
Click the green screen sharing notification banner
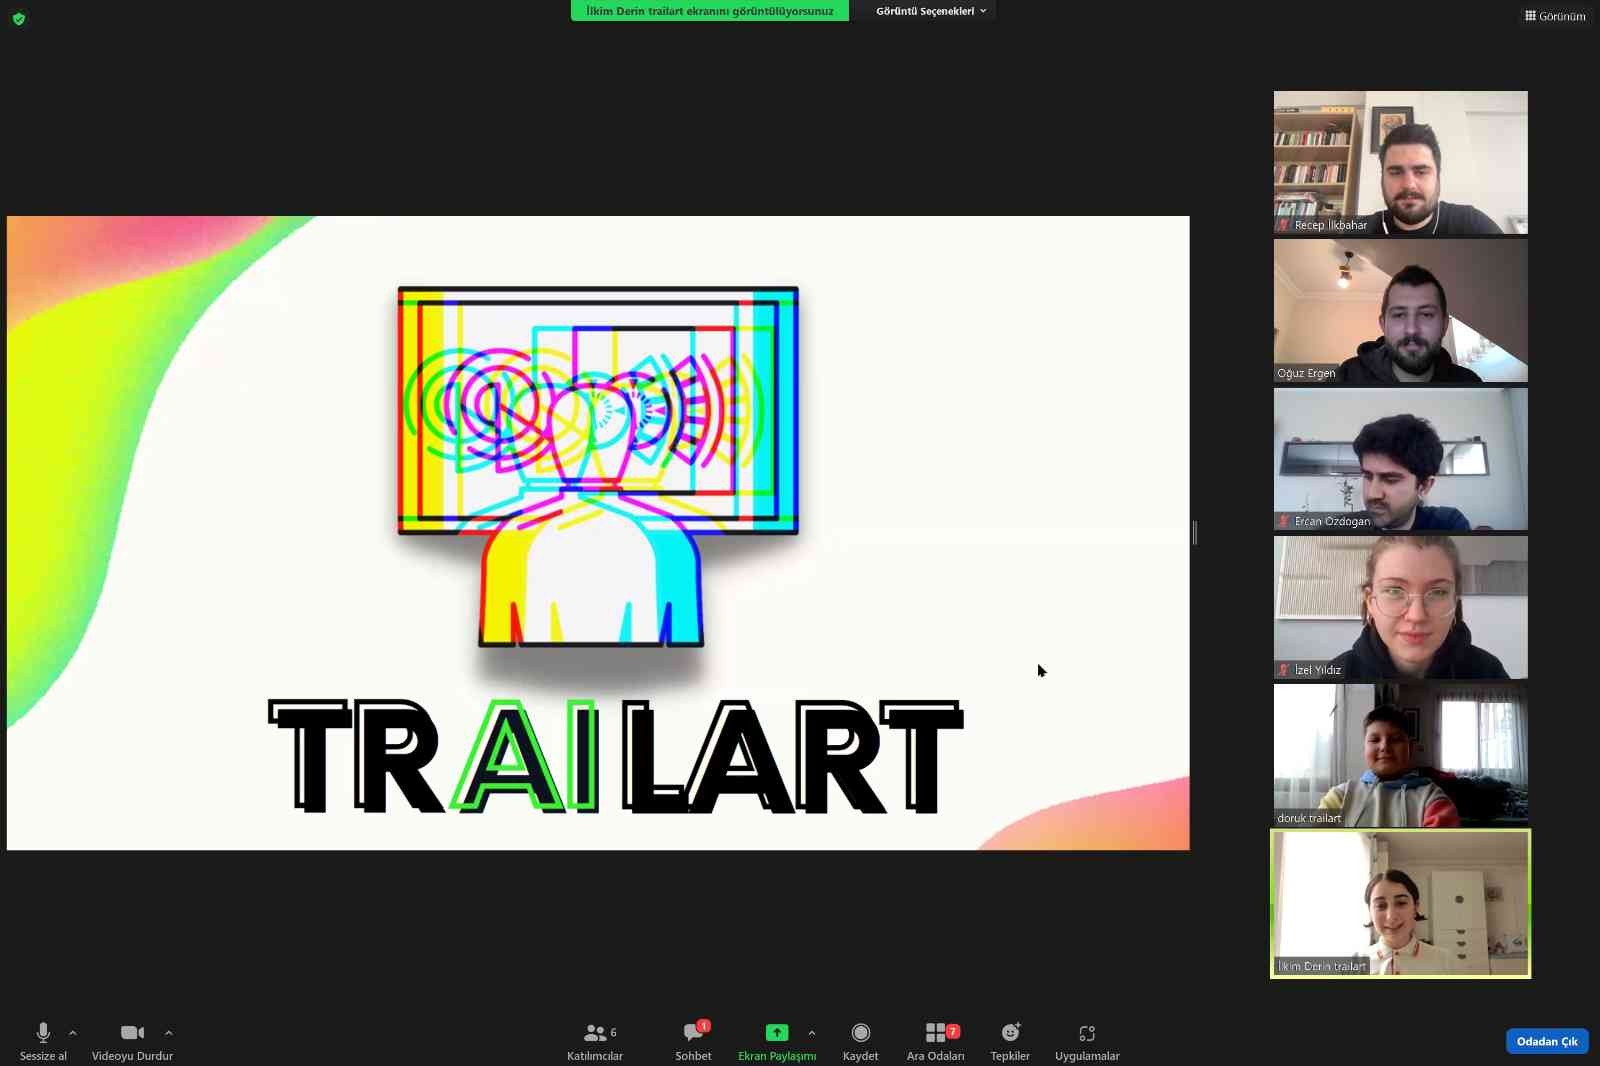coord(709,11)
